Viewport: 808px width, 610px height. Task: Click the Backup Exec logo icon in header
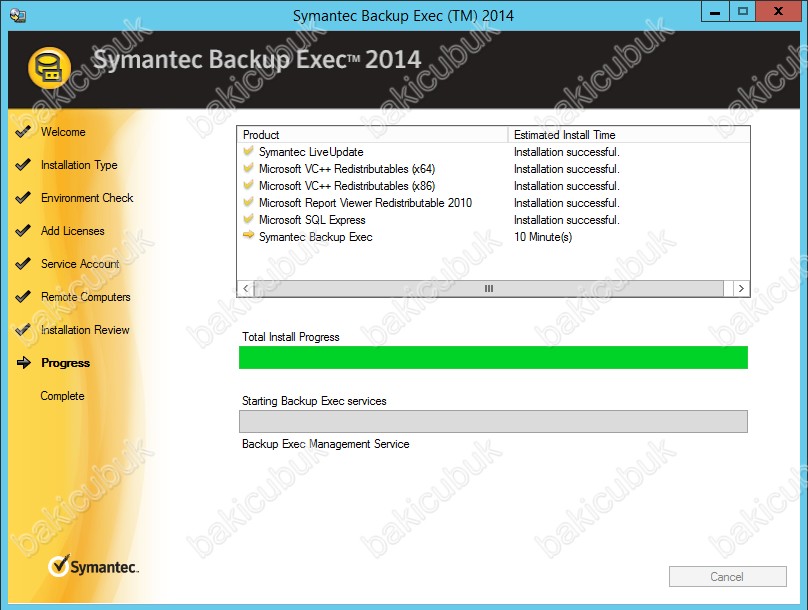[x=49, y=68]
